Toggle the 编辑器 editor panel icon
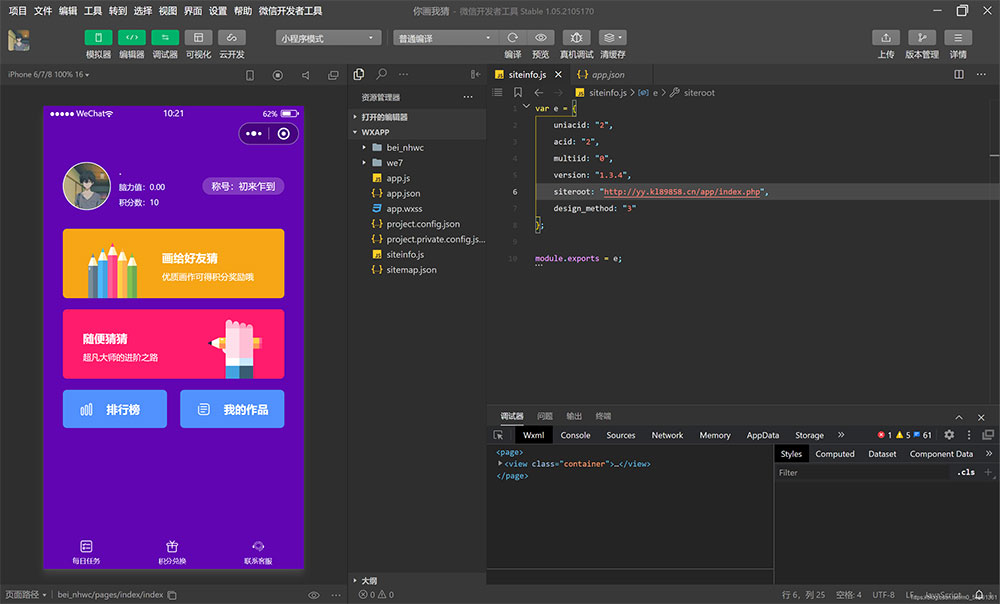Screen dimensions: 1000x604 pyautogui.click(x=131, y=38)
